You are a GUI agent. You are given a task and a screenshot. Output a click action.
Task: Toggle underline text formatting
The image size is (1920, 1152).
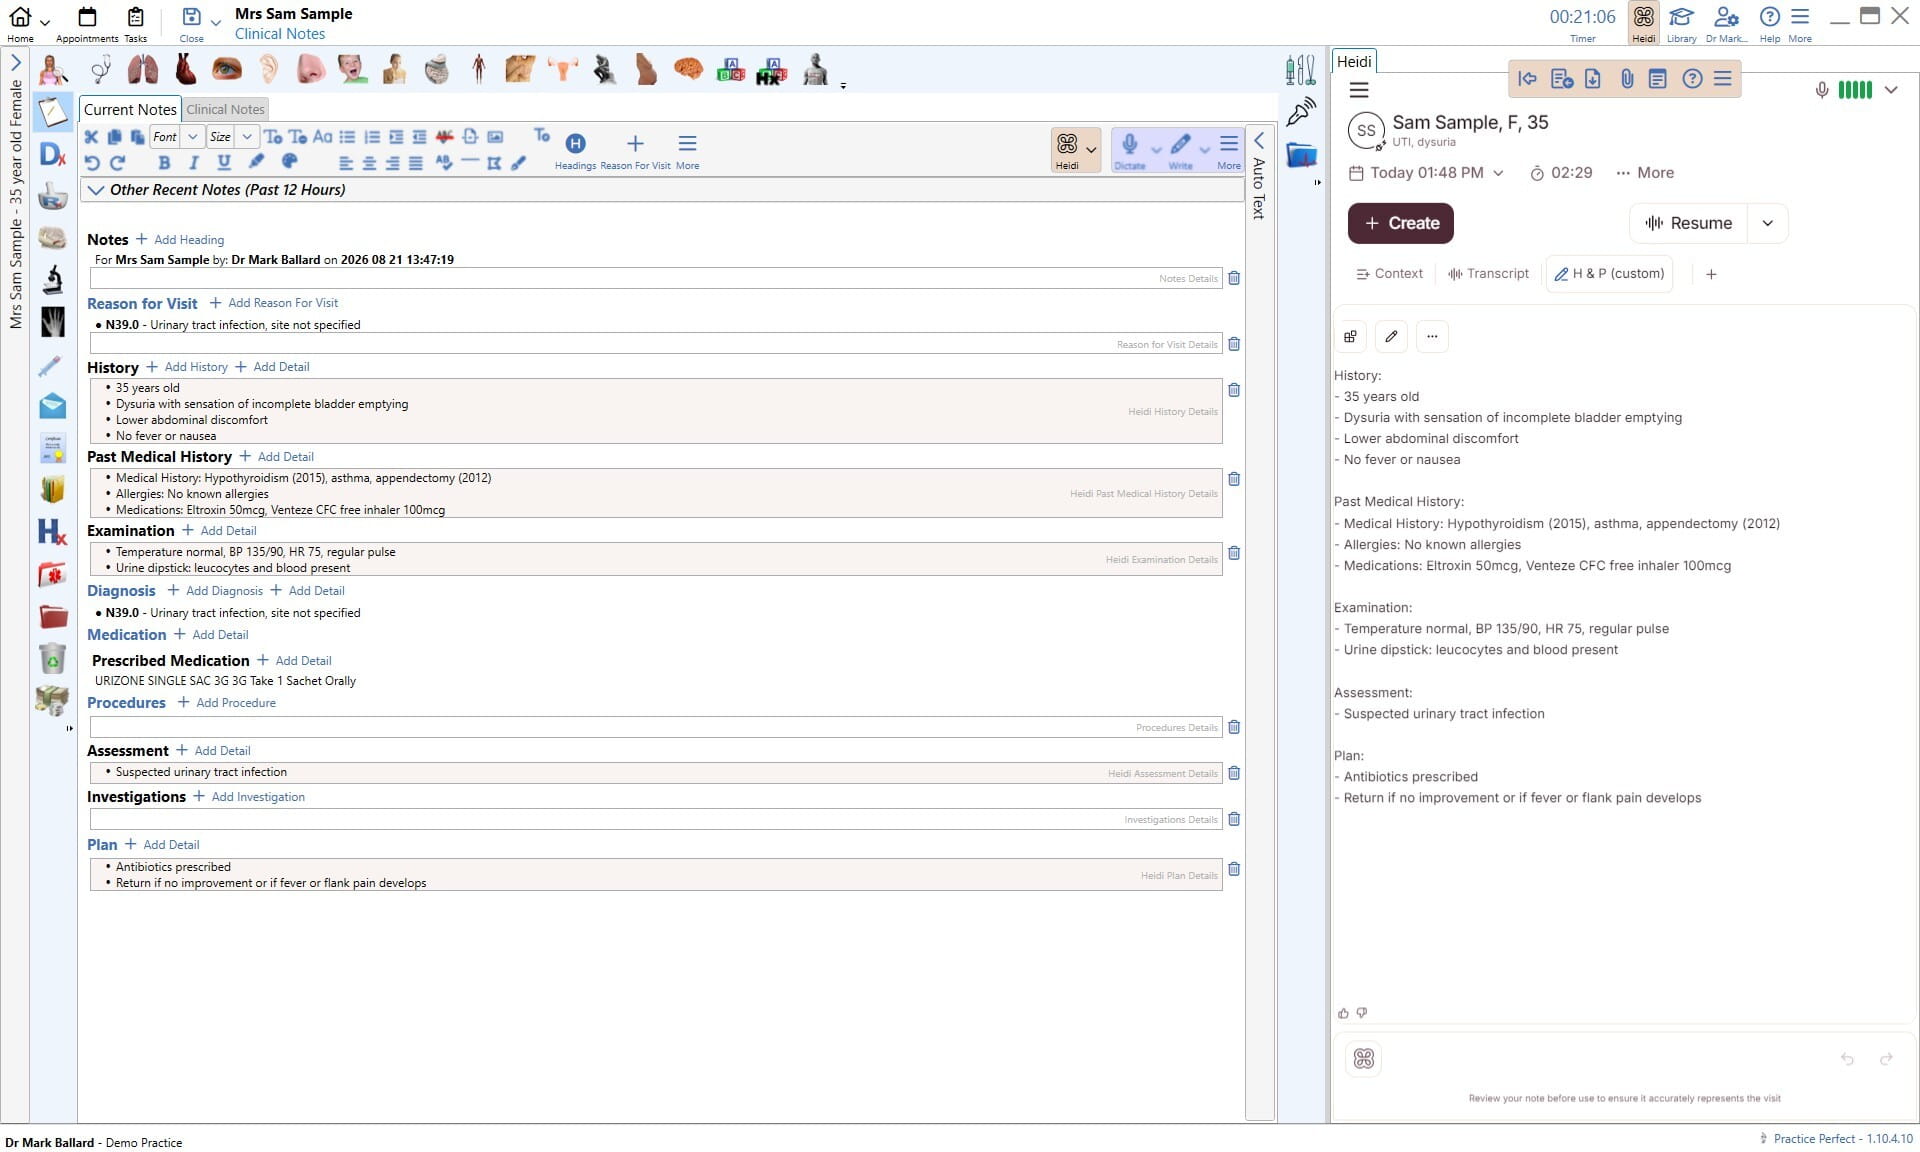pyautogui.click(x=224, y=163)
